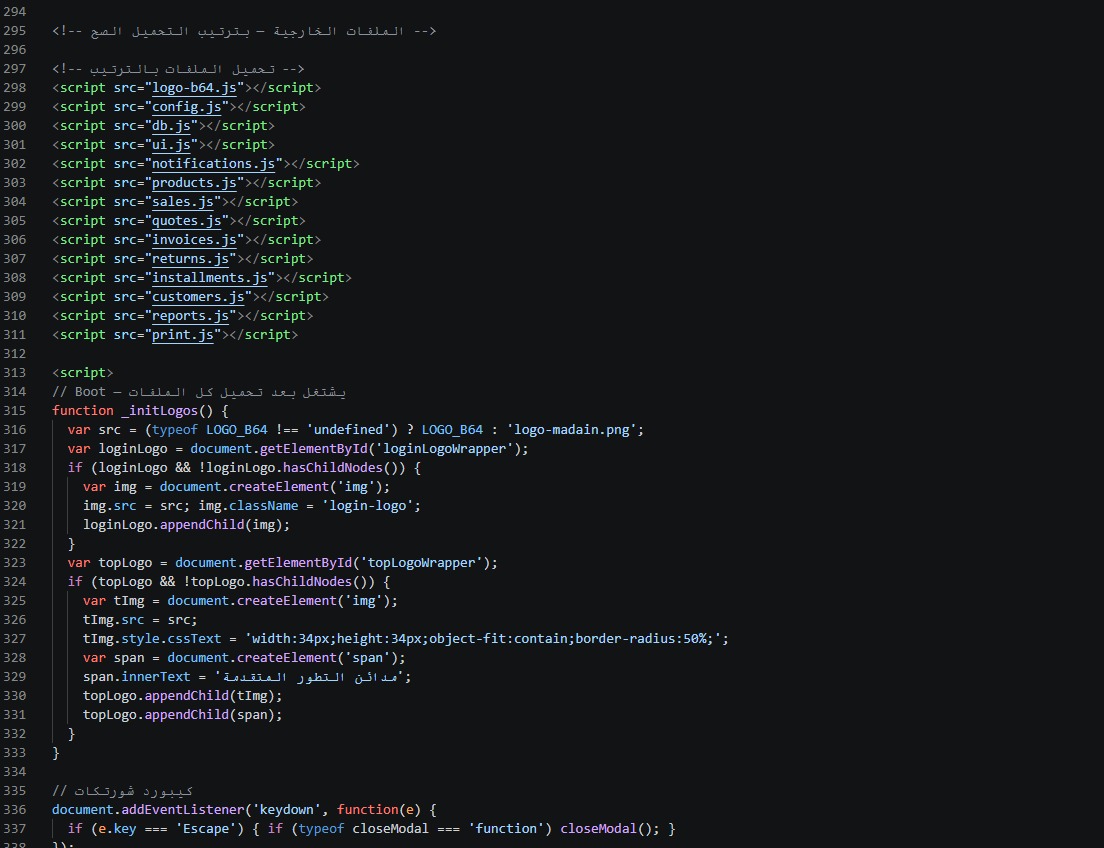Viewport: 1104px width, 848px height.
Task: Follow the db.js source link
Action: (x=171, y=126)
